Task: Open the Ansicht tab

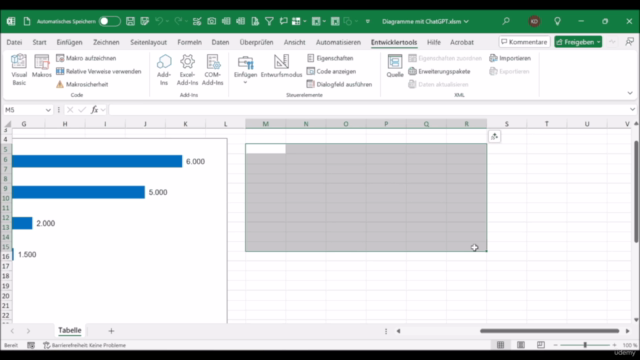Action: 295,42
